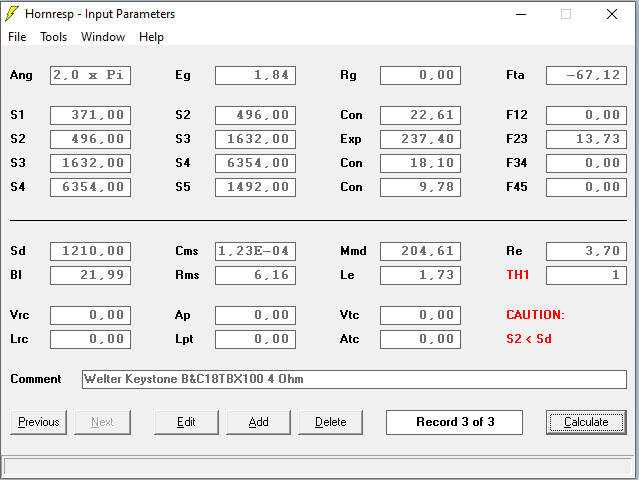The height and width of the screenshot is (482, 639).
Task: Click the Con field showing 18,10
Action: click(x=421, y=163)
